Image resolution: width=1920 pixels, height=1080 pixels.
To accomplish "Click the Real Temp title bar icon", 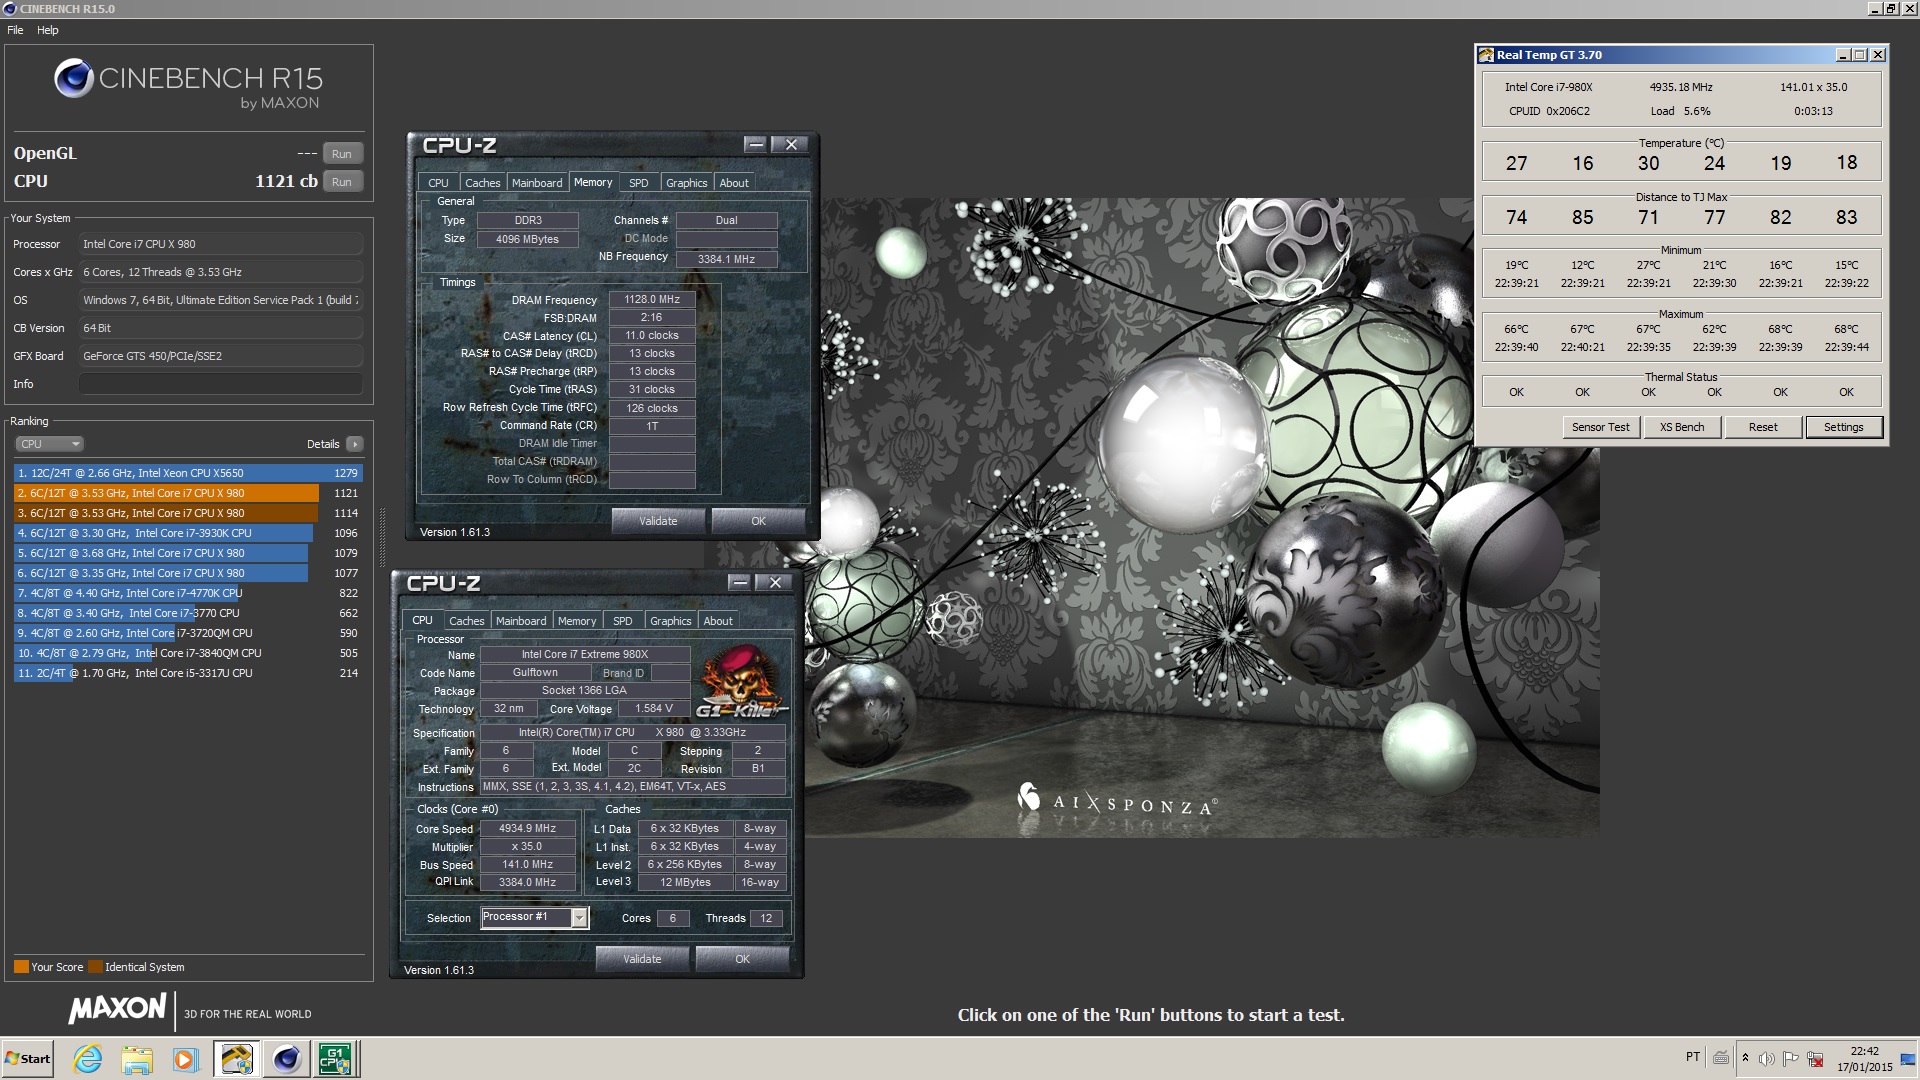I will click(x=1487, y=55).
